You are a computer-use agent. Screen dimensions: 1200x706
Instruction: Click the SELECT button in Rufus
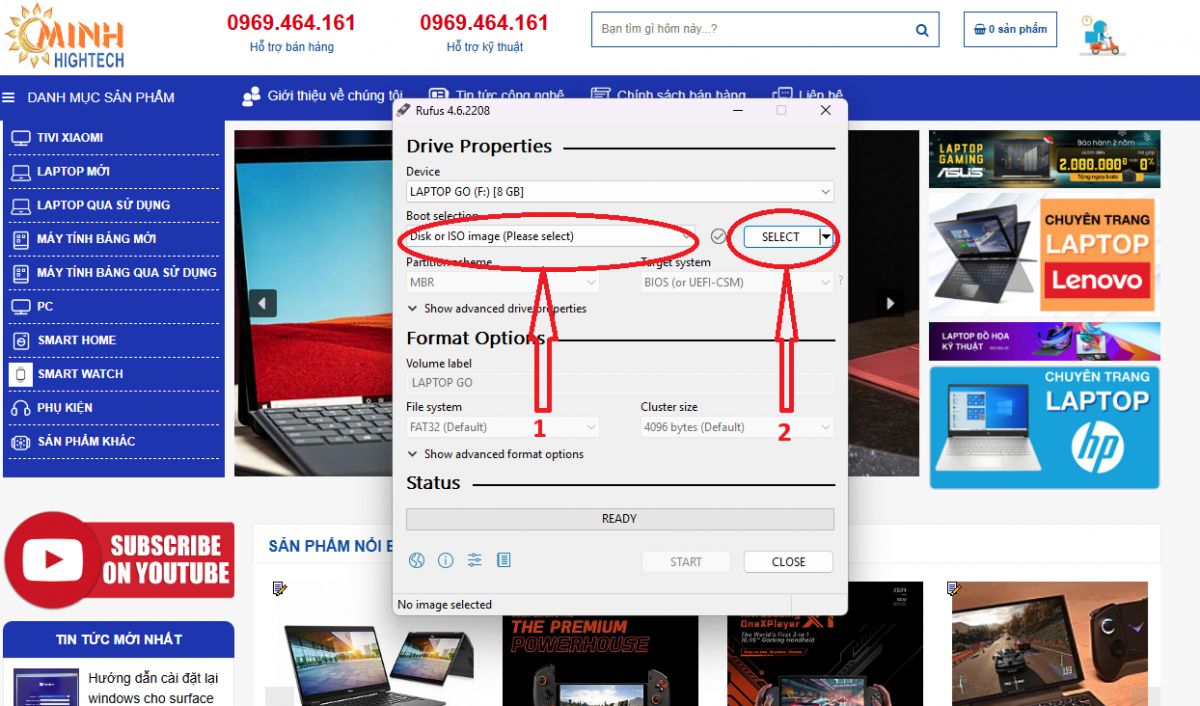(x=780, y=237)
